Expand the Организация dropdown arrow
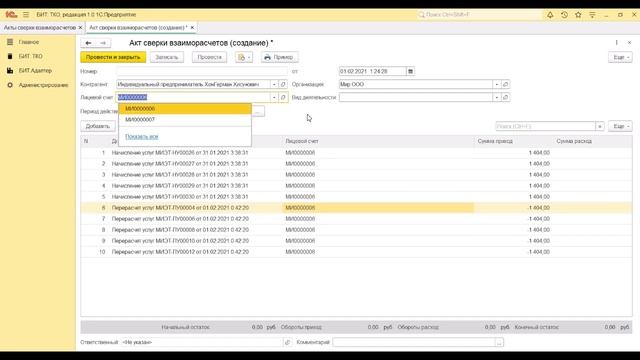640x360 pixels. pos(496,84)
